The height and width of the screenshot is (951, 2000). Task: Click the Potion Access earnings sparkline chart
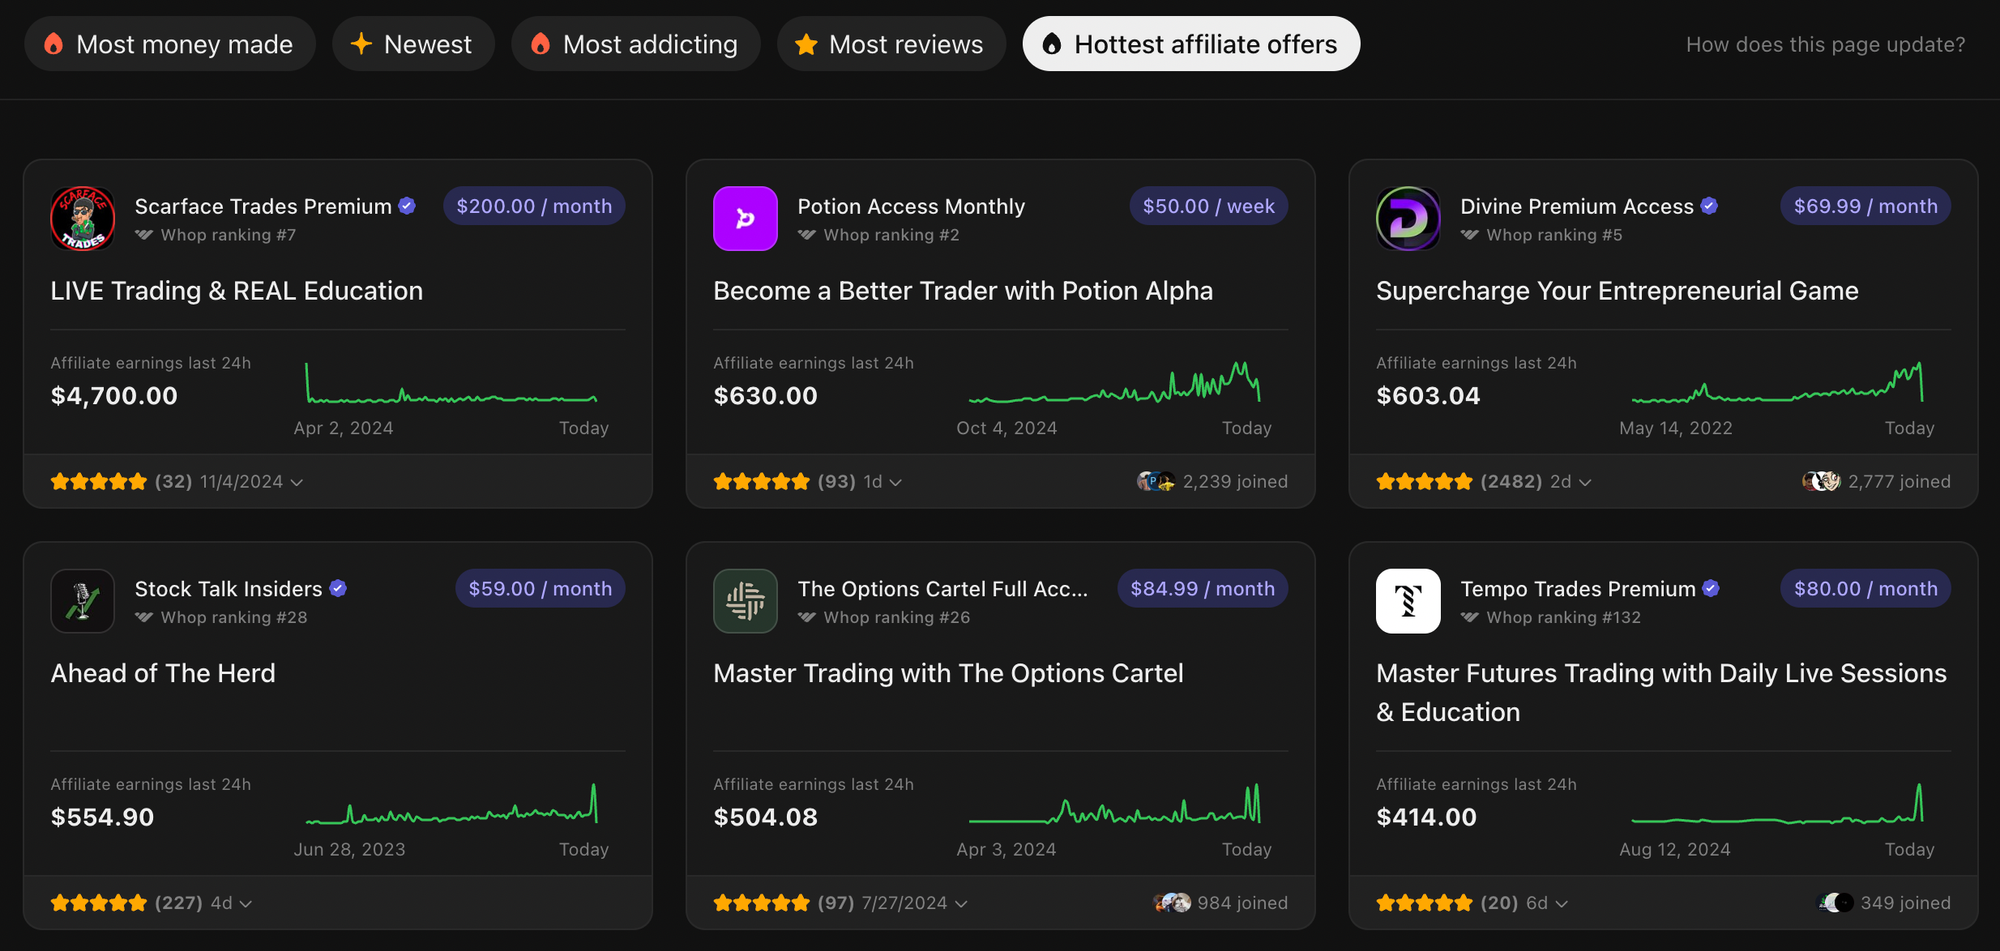click(1114, 382)
